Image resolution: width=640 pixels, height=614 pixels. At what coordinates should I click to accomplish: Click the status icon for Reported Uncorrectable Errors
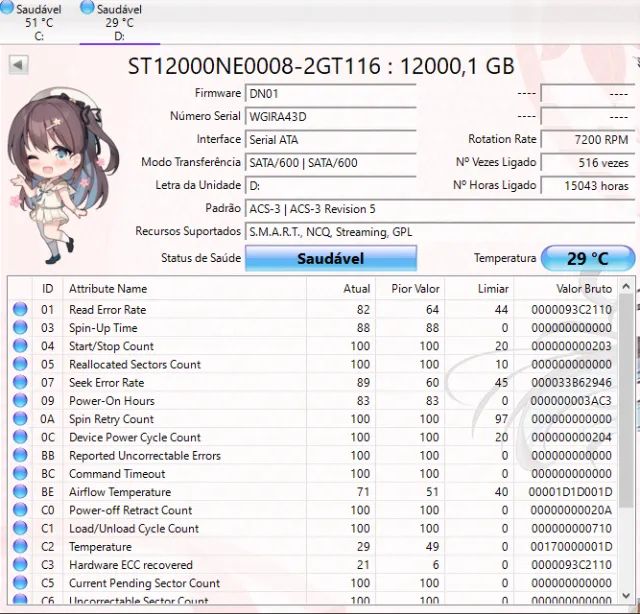[x=20, y=455]
